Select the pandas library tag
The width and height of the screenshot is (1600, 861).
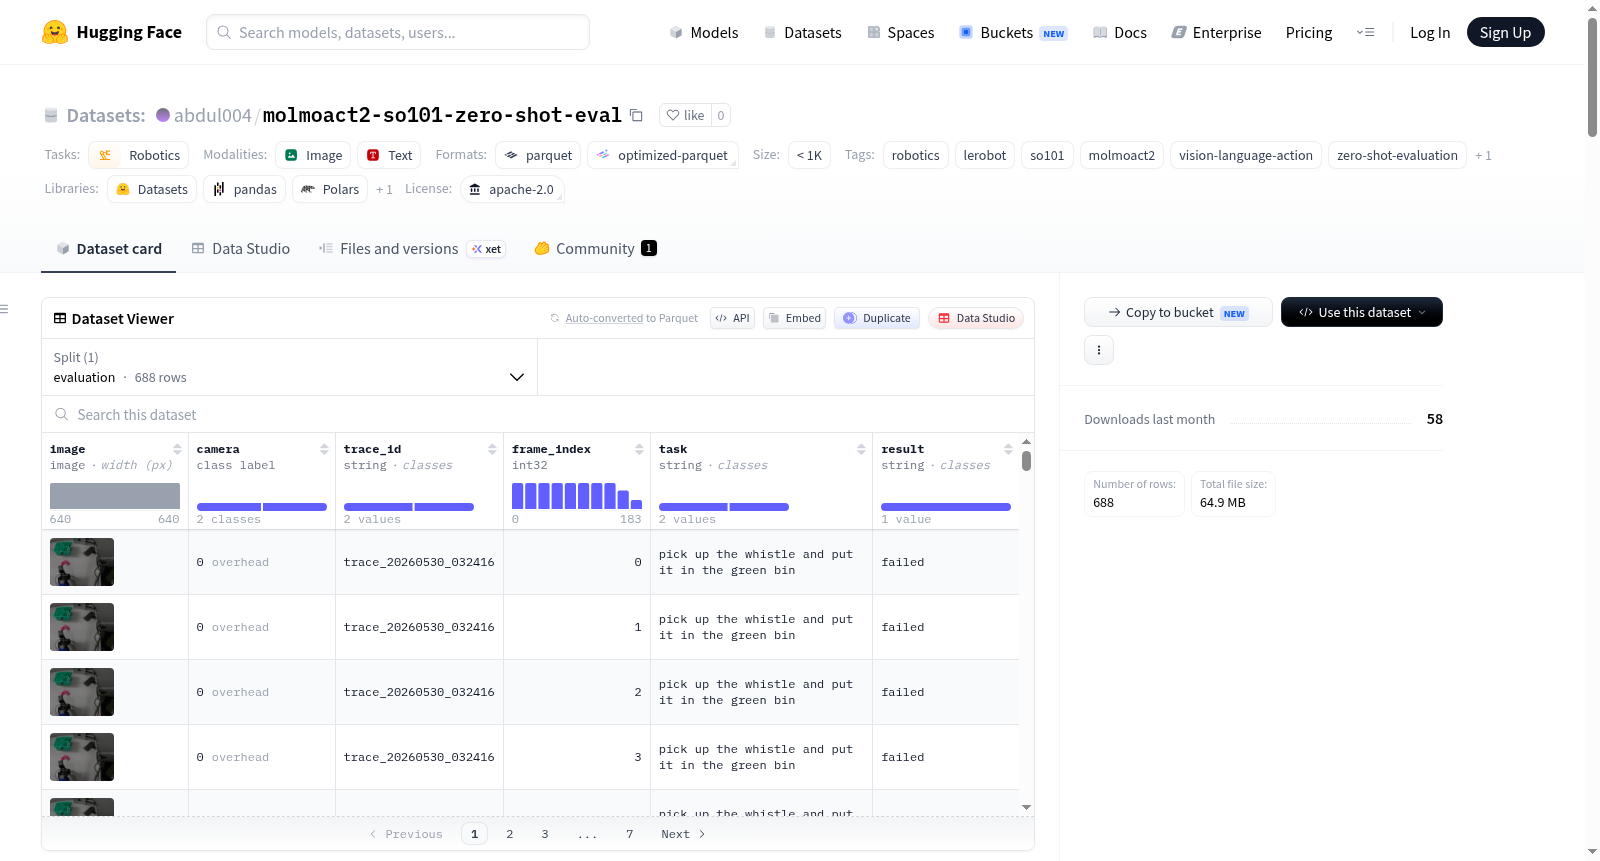pyautogui.click(x=245, y=189)
